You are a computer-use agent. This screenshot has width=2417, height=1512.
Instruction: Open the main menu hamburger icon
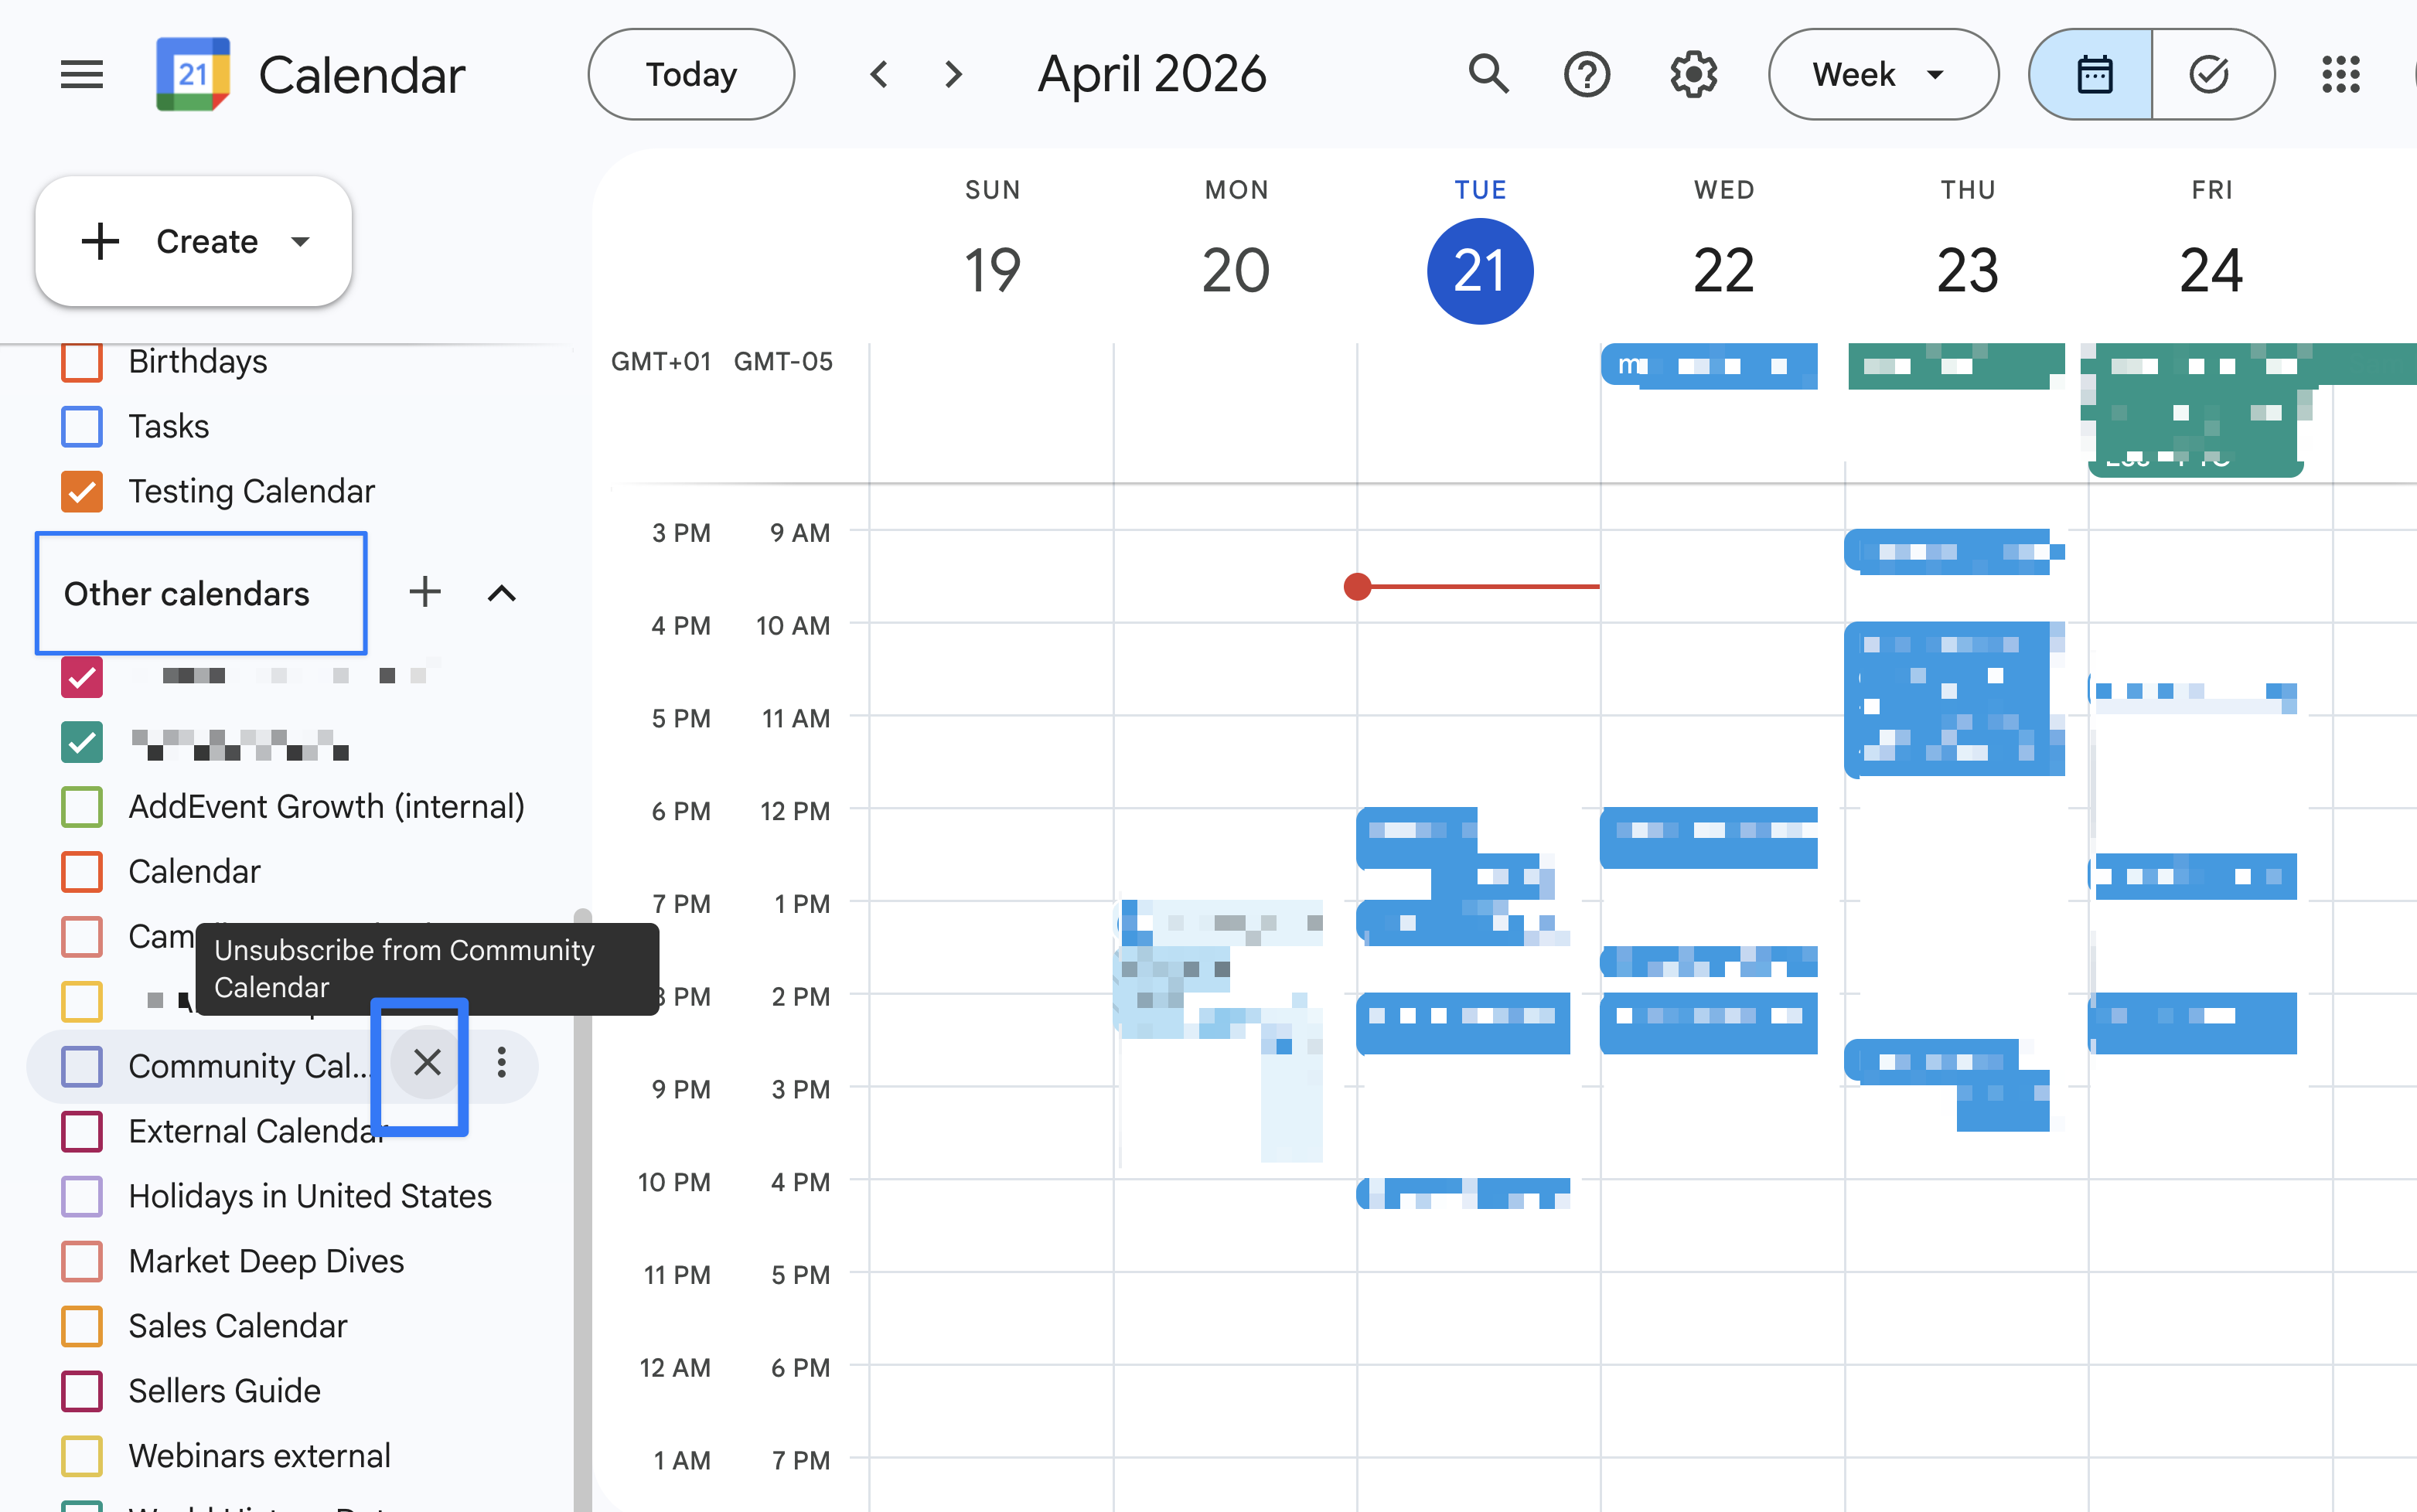[81, 74]
